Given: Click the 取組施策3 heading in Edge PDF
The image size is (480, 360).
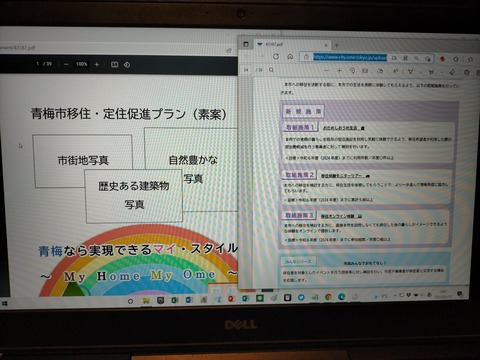Looking at the screenshot, I should 299,215.
